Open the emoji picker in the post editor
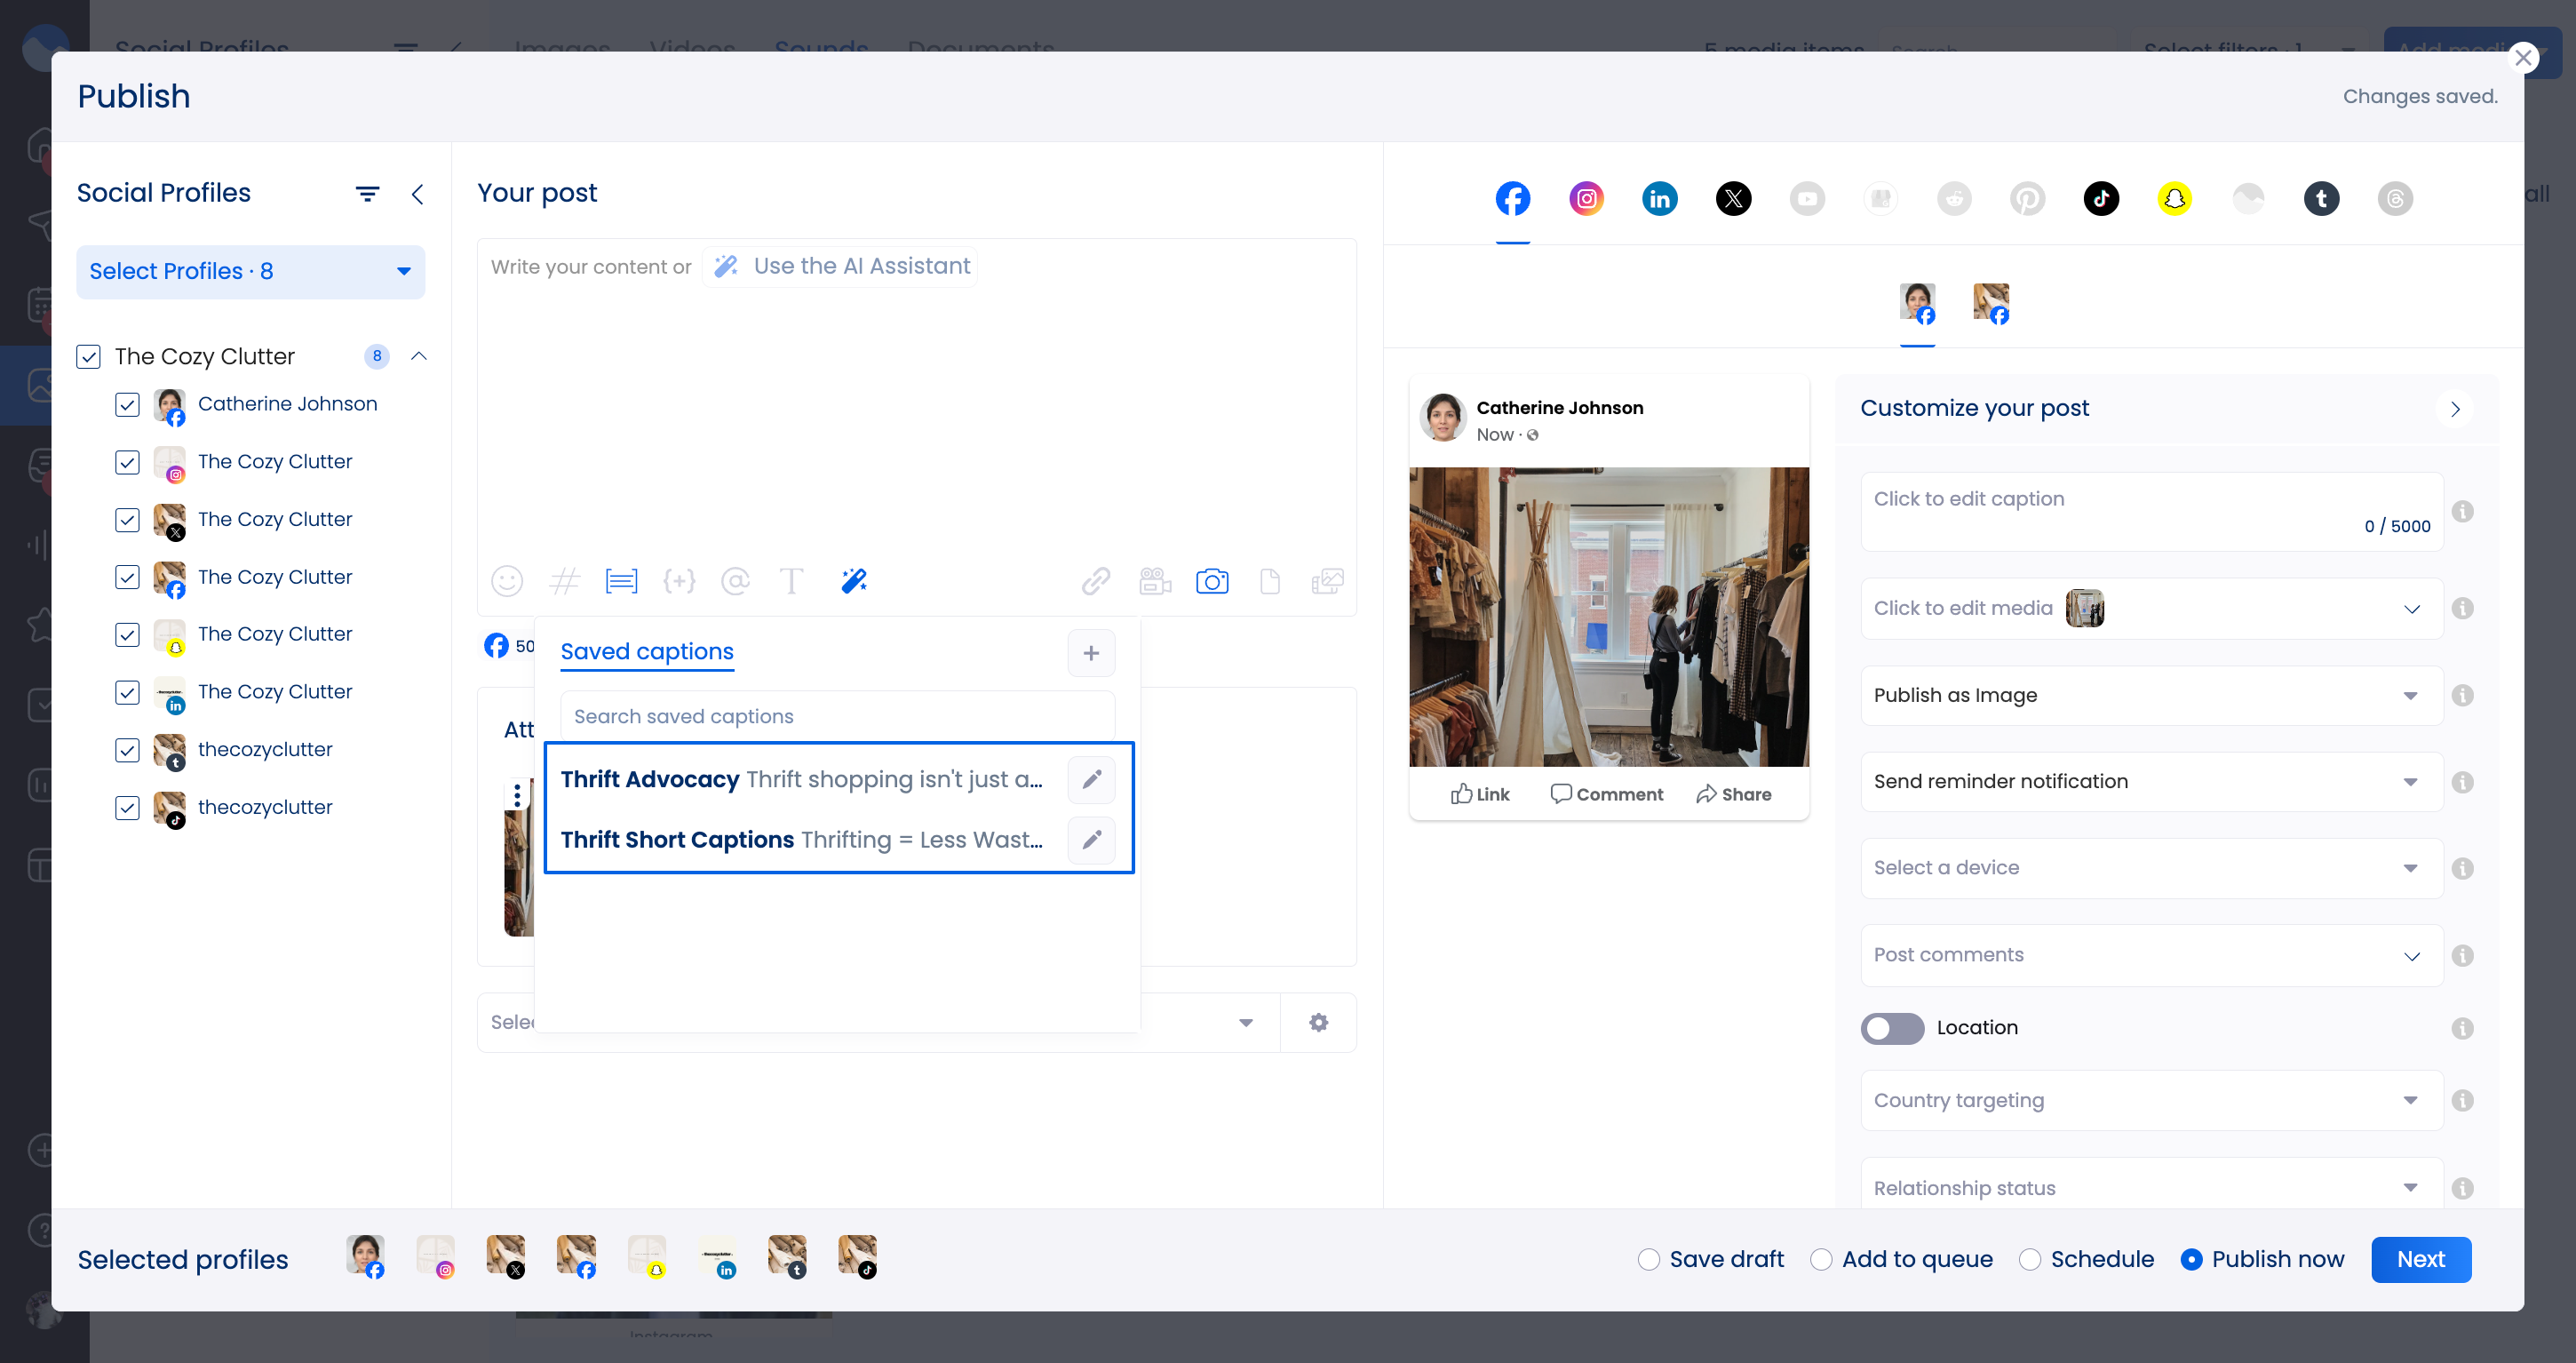2576x1363 pixels. tap(507, 580)
